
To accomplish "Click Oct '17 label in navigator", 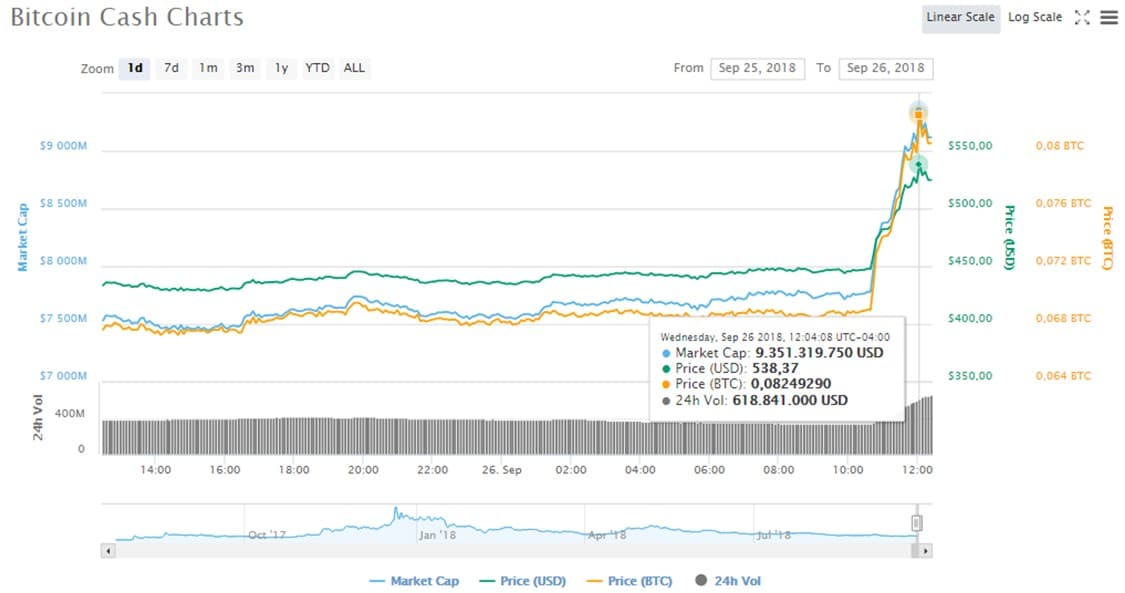I will point(267,536).
